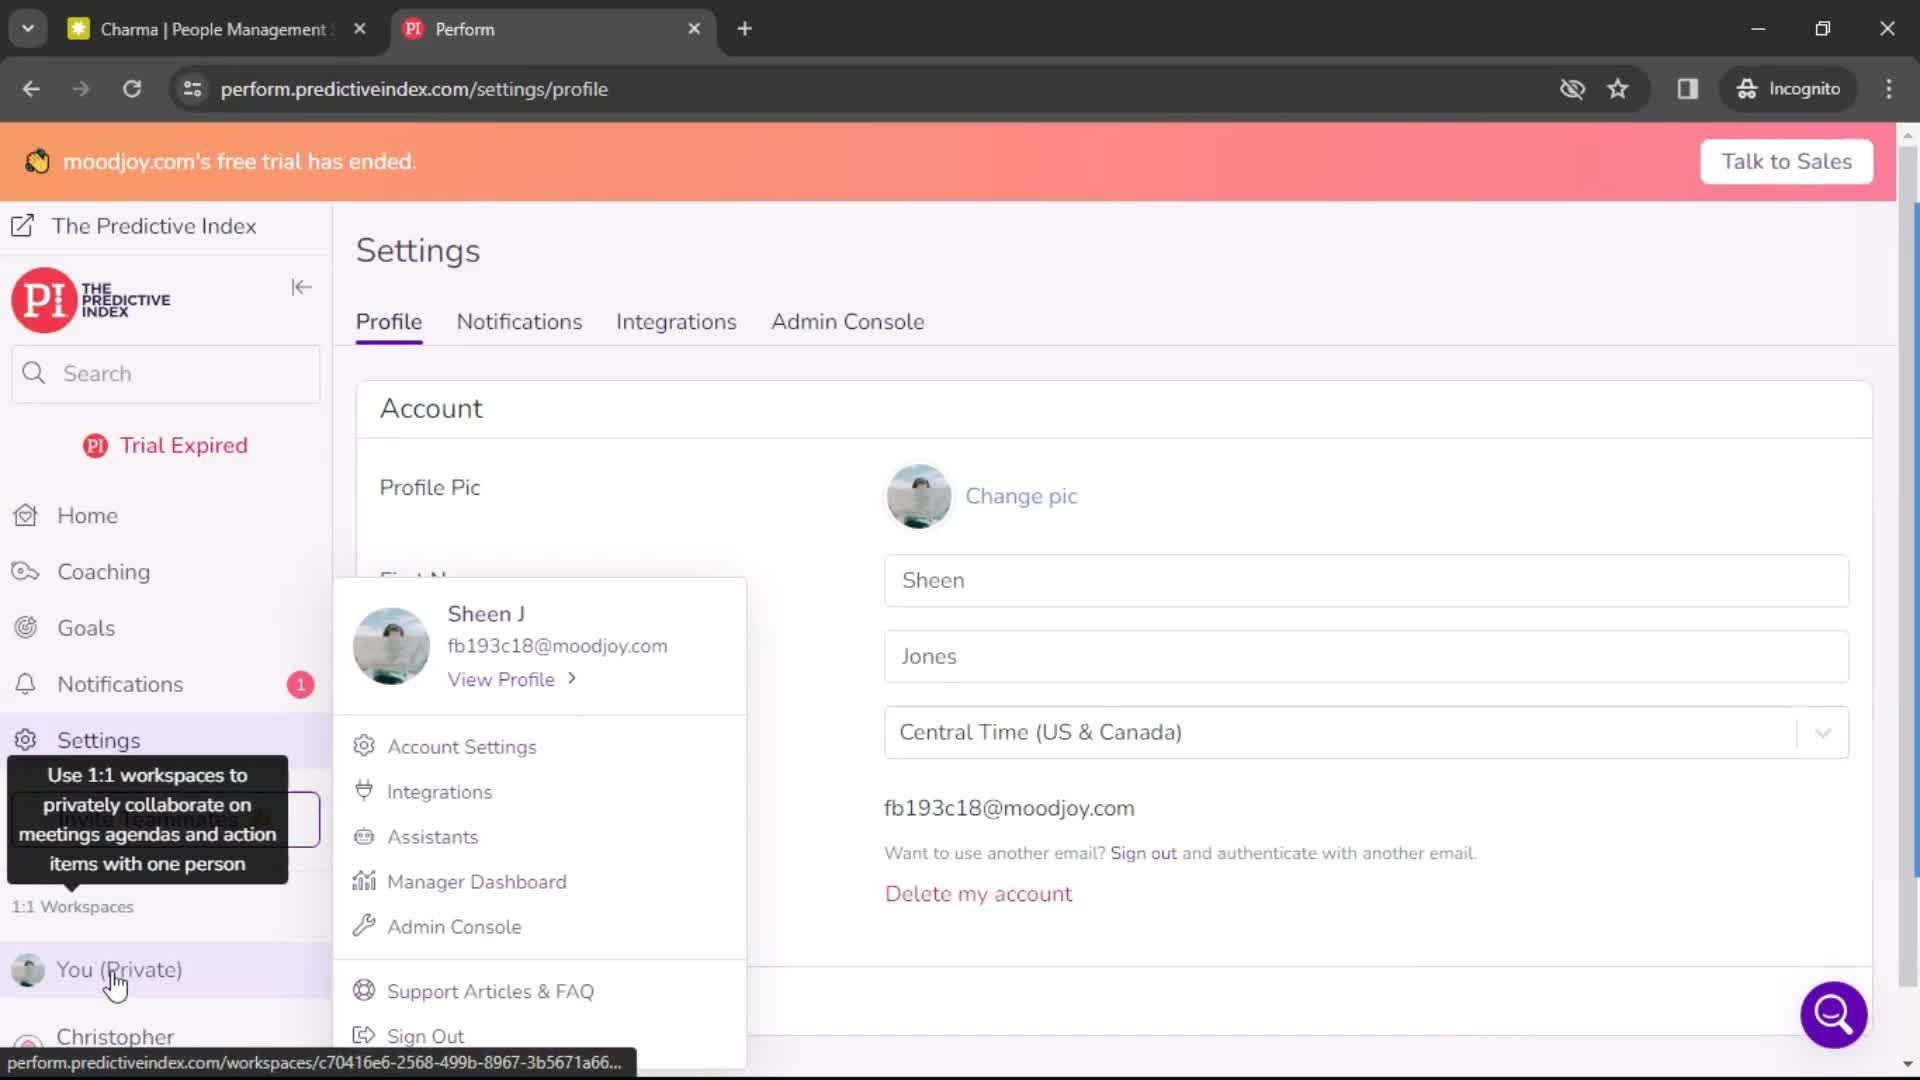This screenshot has width=1920, height=1080.
Task: Collapse the sidebar with the arrow icon
Action: (301, 288)
